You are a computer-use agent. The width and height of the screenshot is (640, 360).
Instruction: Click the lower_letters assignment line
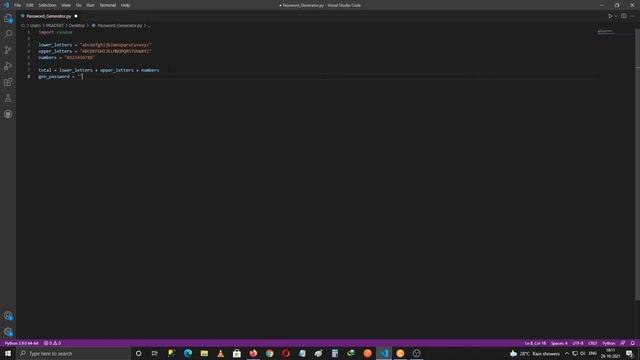[x=95, y=45]
